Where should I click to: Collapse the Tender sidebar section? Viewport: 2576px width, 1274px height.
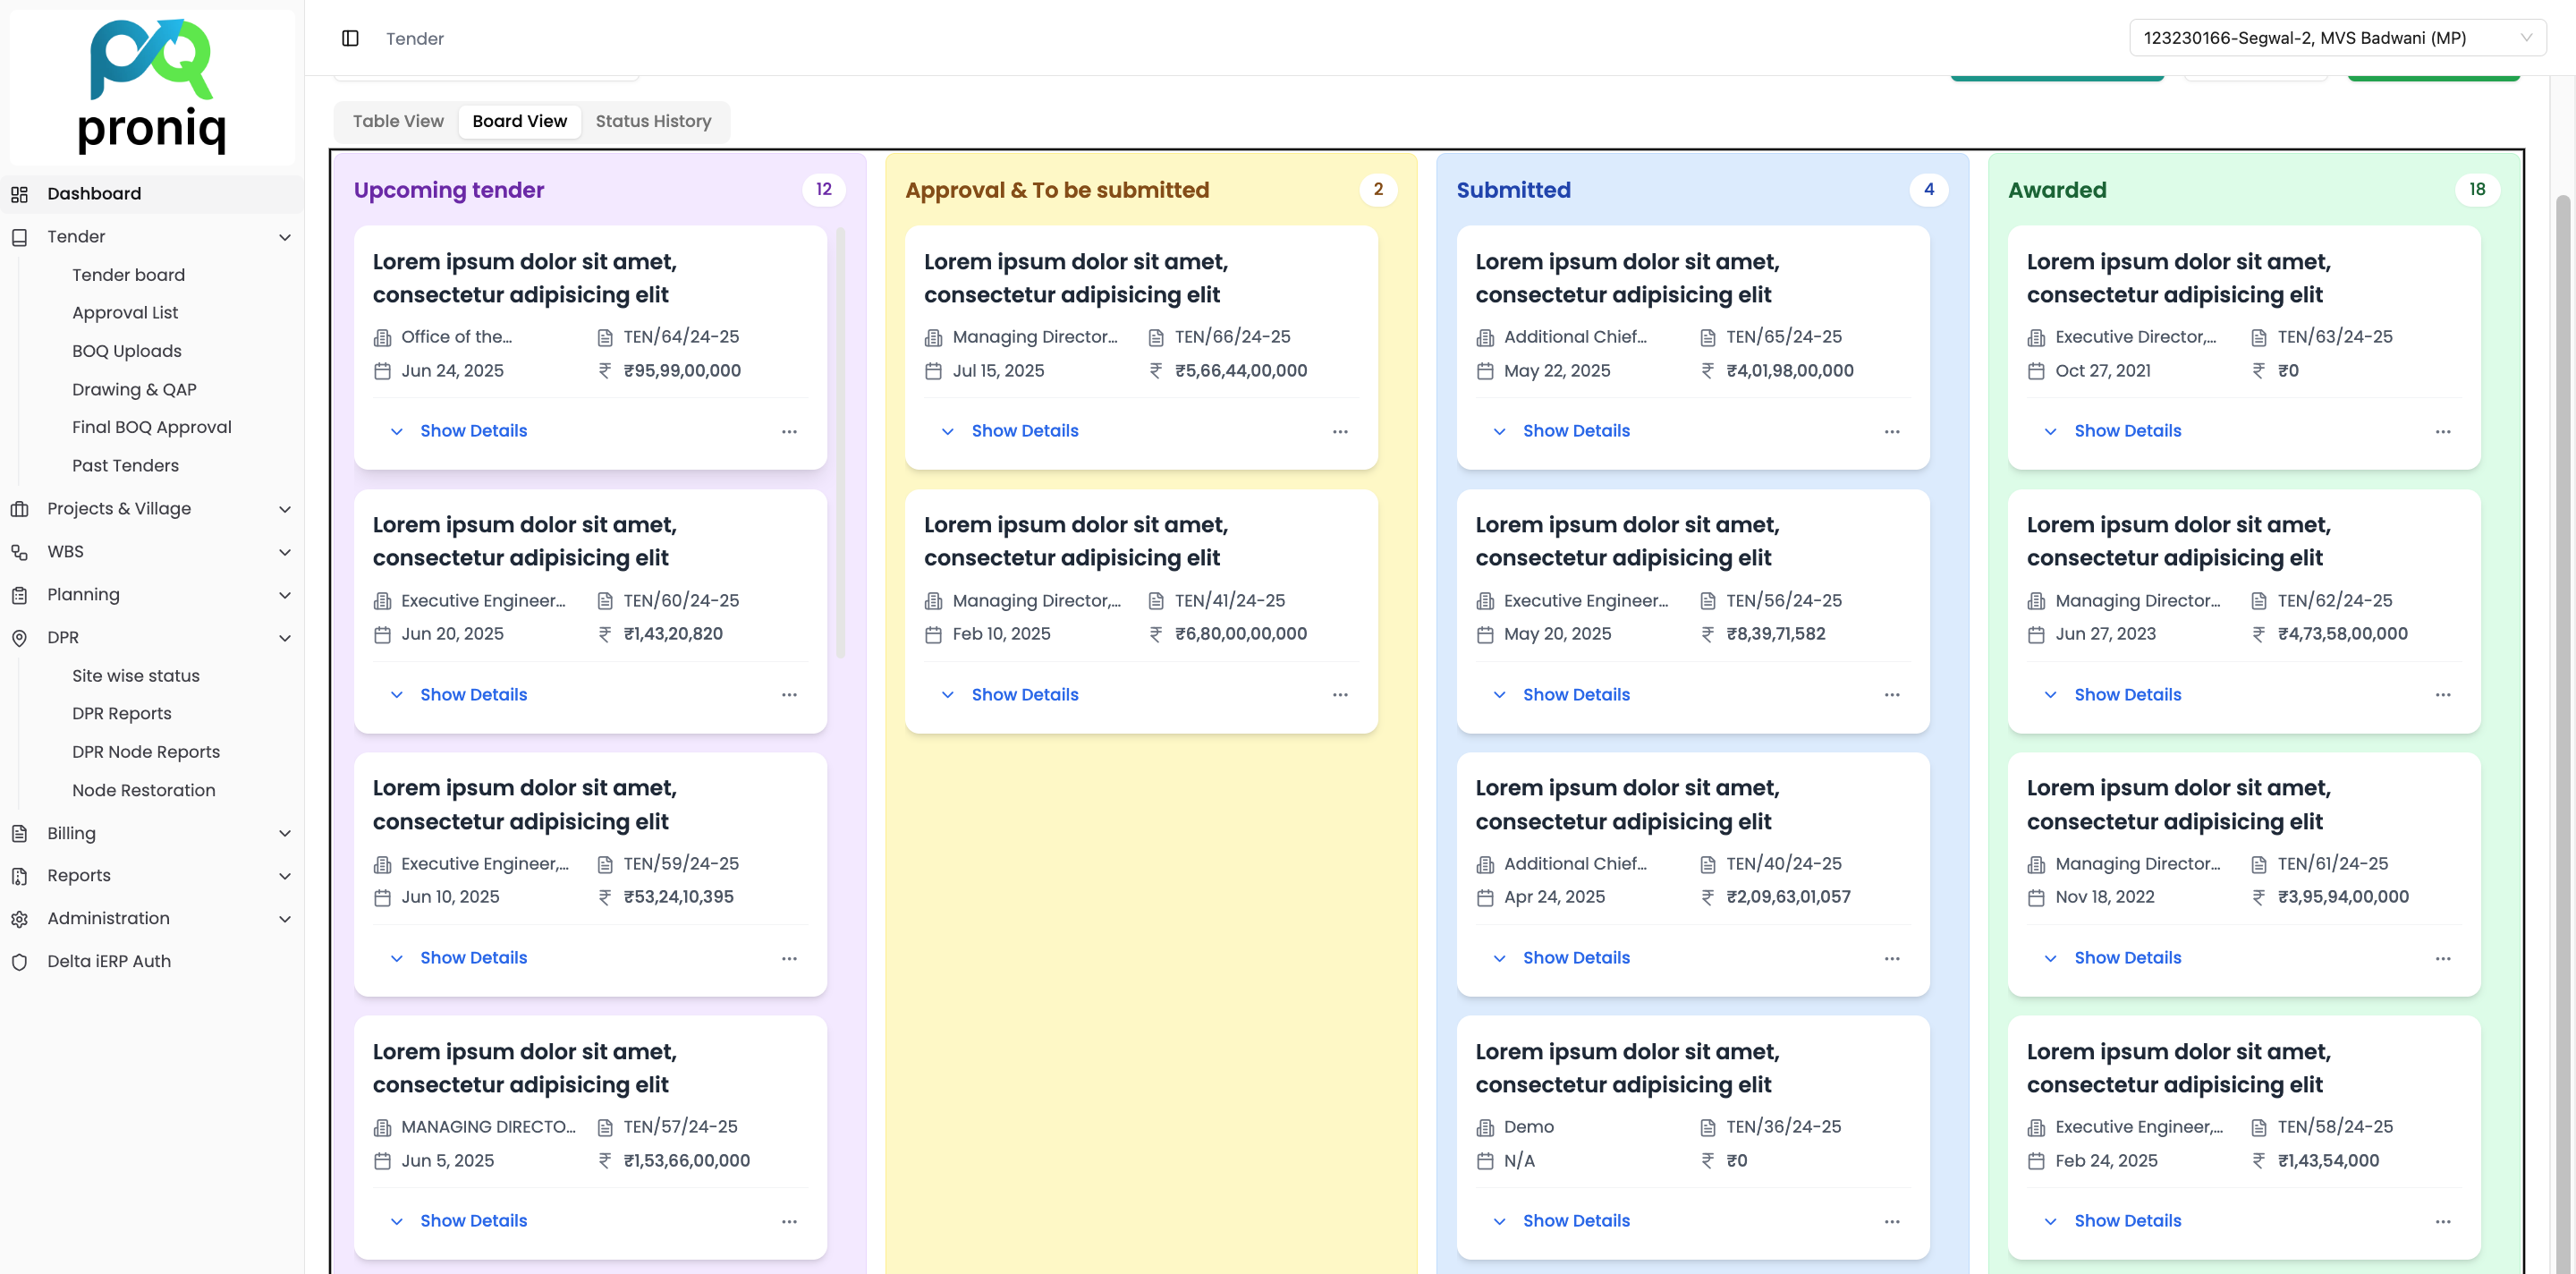click(x=285, y=237)
